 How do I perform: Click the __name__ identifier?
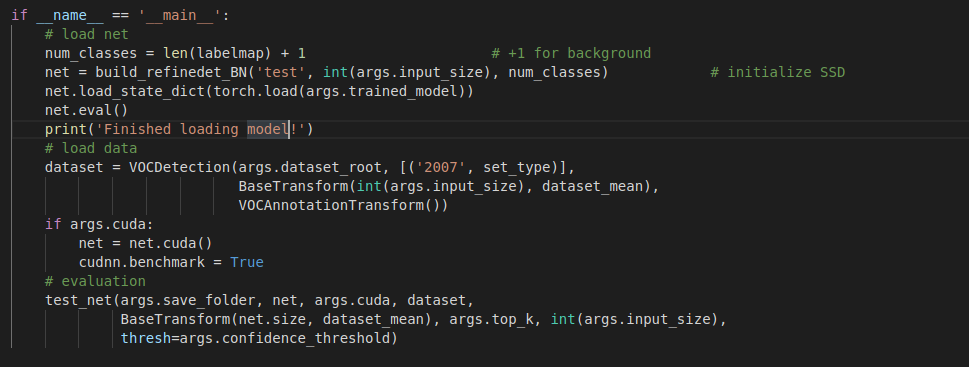point(70,15)
